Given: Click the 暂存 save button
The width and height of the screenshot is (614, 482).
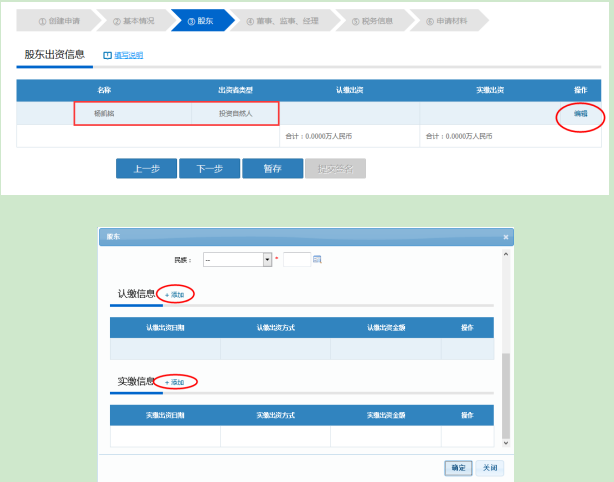Looking at the screenshot, I should point(273,168).
